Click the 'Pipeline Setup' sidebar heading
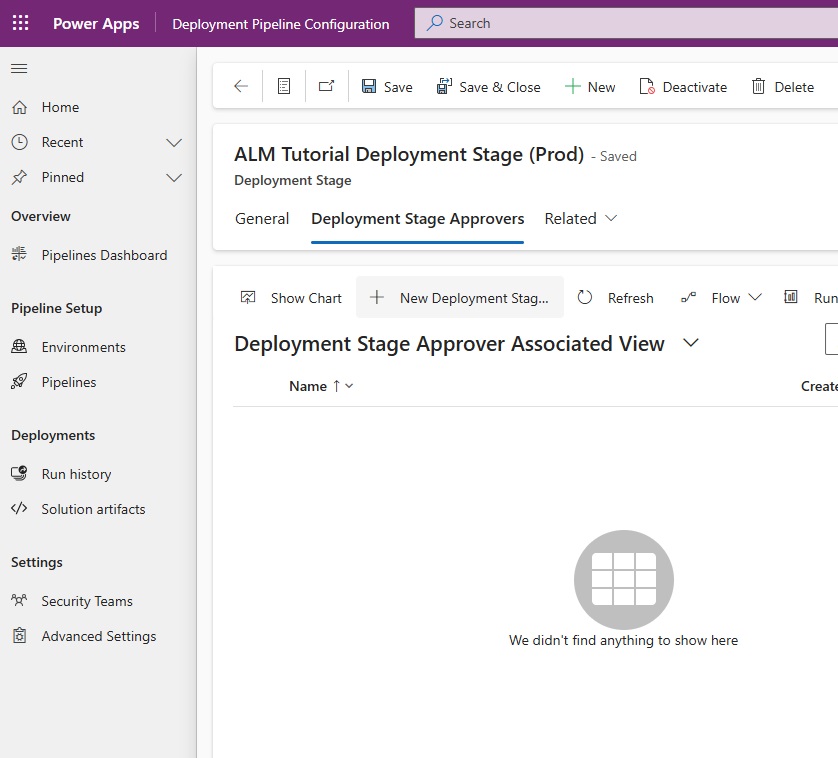Screen dimensions: 838x758 (x=57, y=308)
